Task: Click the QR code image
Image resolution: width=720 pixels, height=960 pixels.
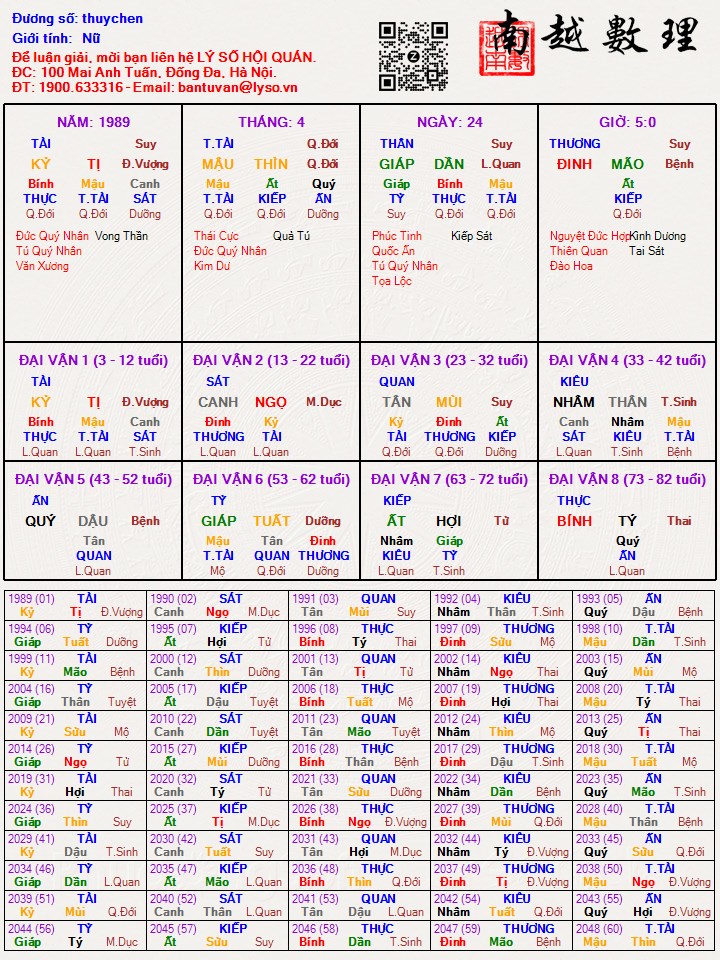Action: click(413, 56)
